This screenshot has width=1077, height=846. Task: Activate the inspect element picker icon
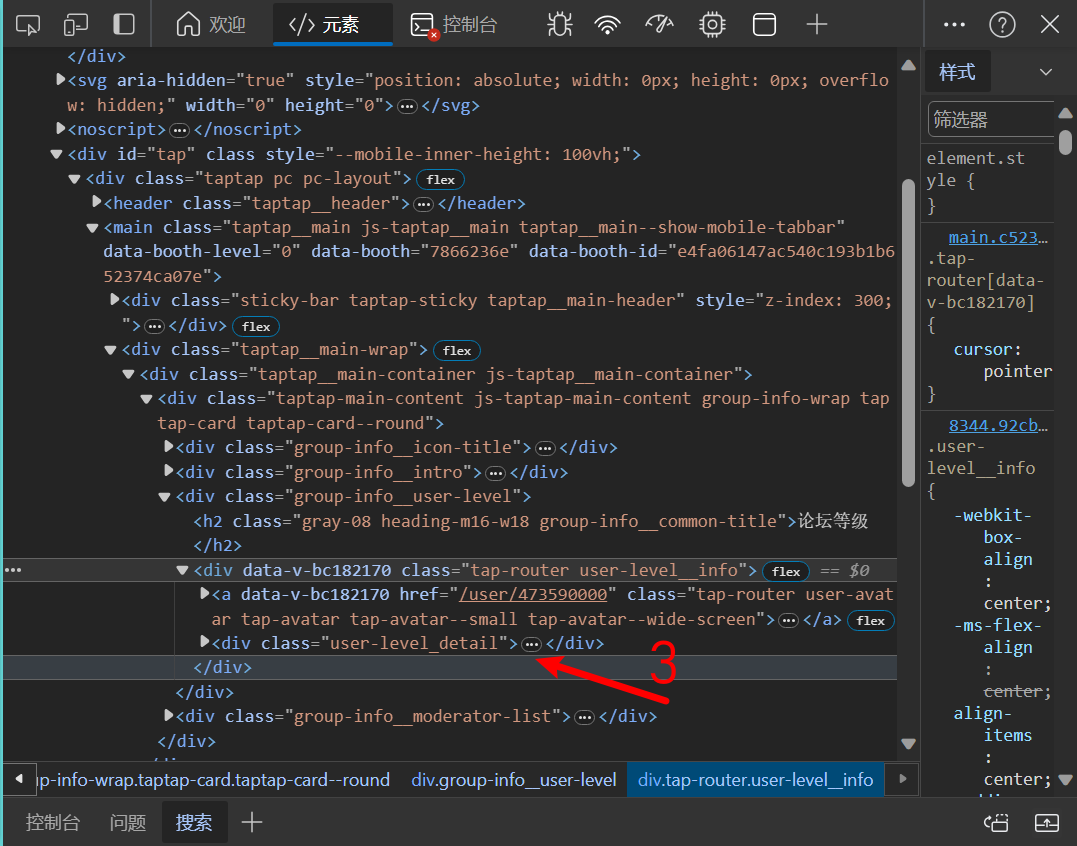point(27,25)
